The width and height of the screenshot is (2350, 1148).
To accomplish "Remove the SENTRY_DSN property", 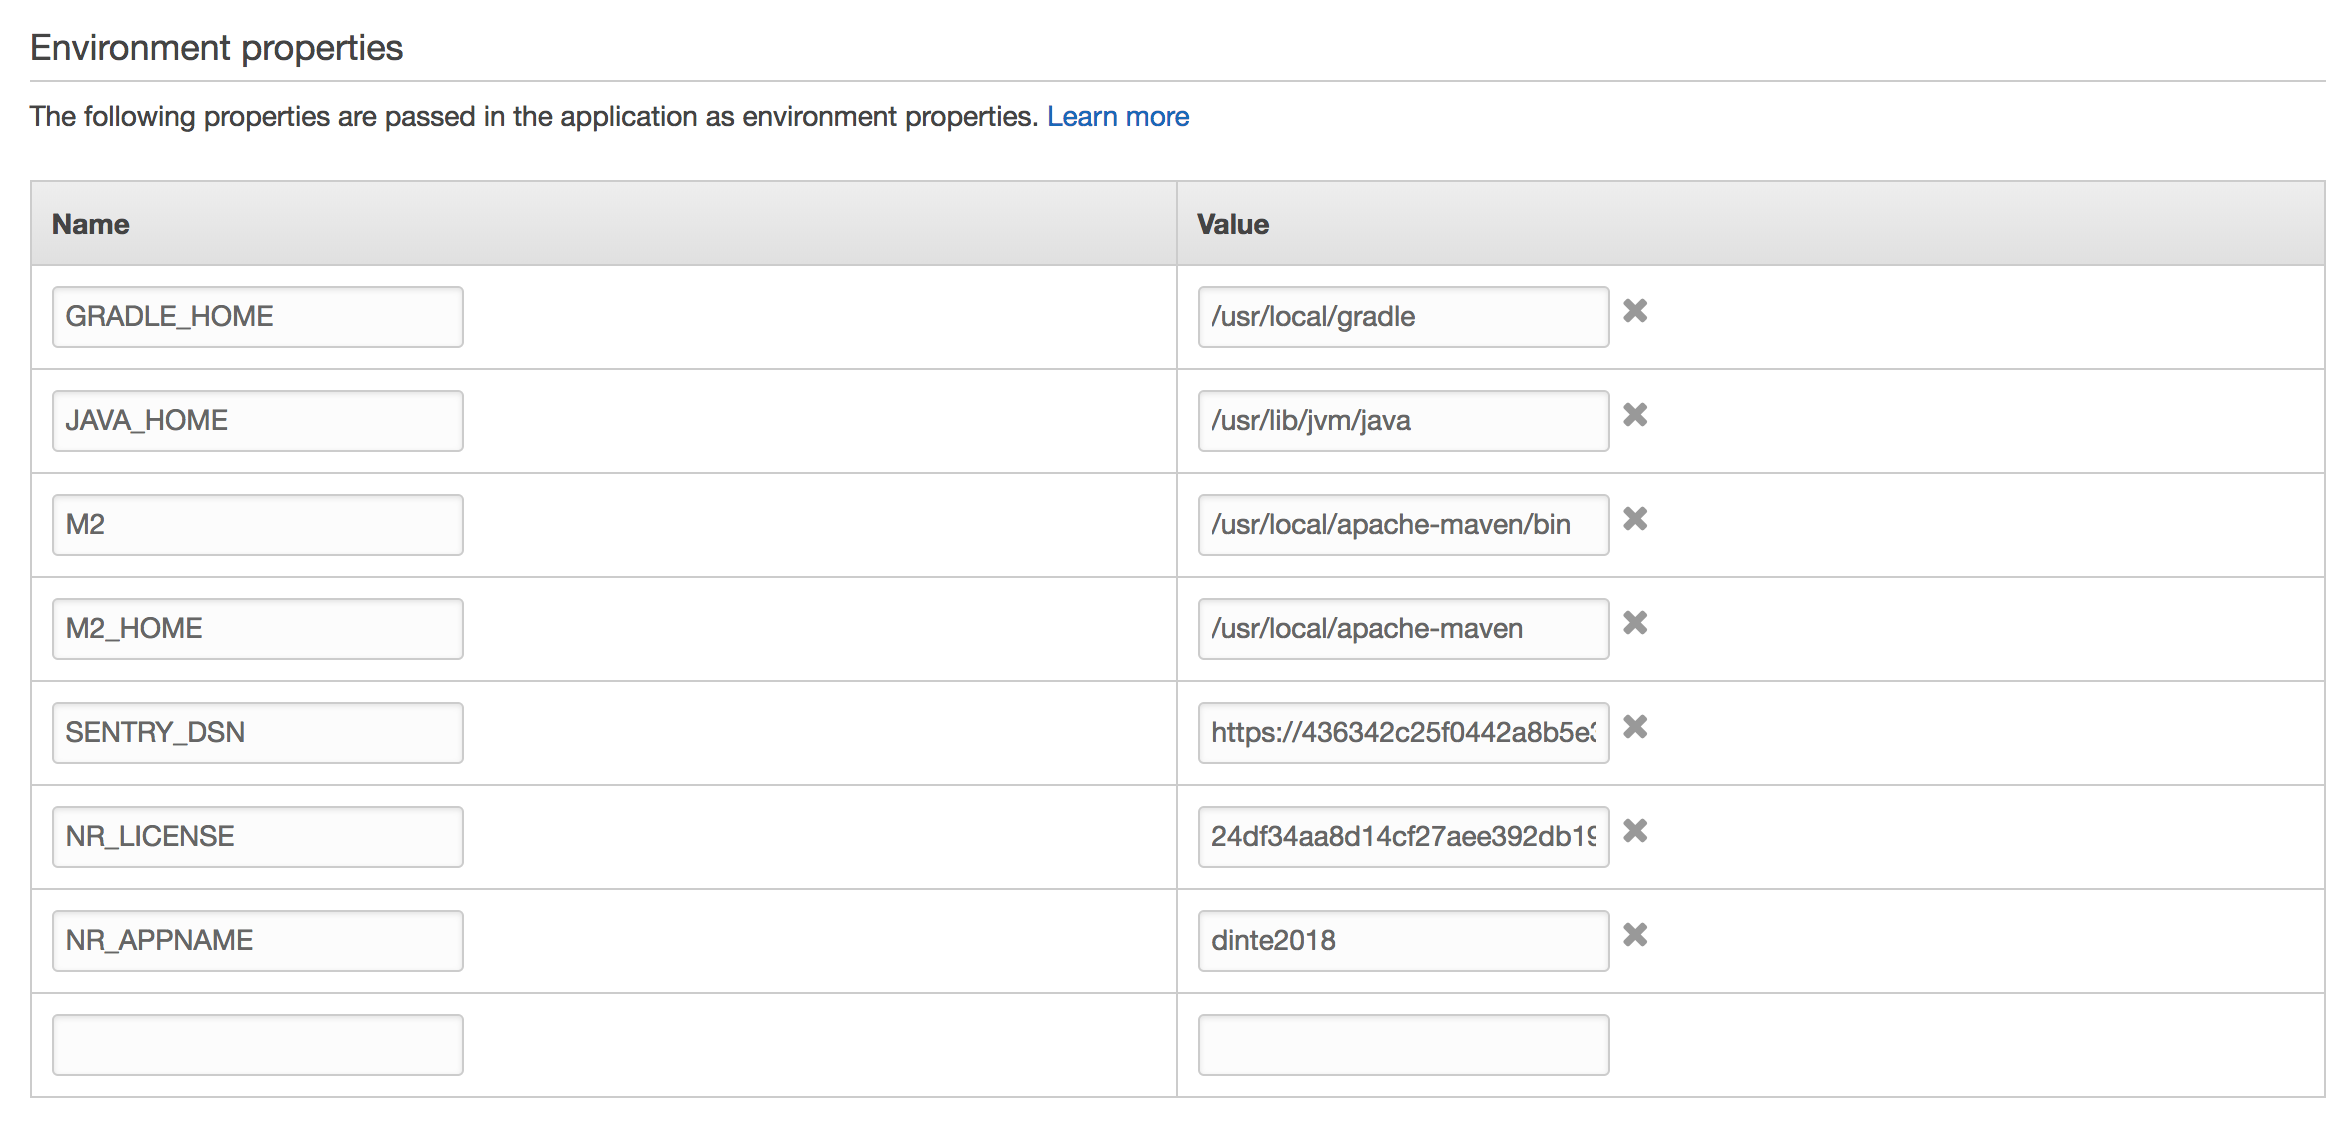I will click(x=1634, y=727).
